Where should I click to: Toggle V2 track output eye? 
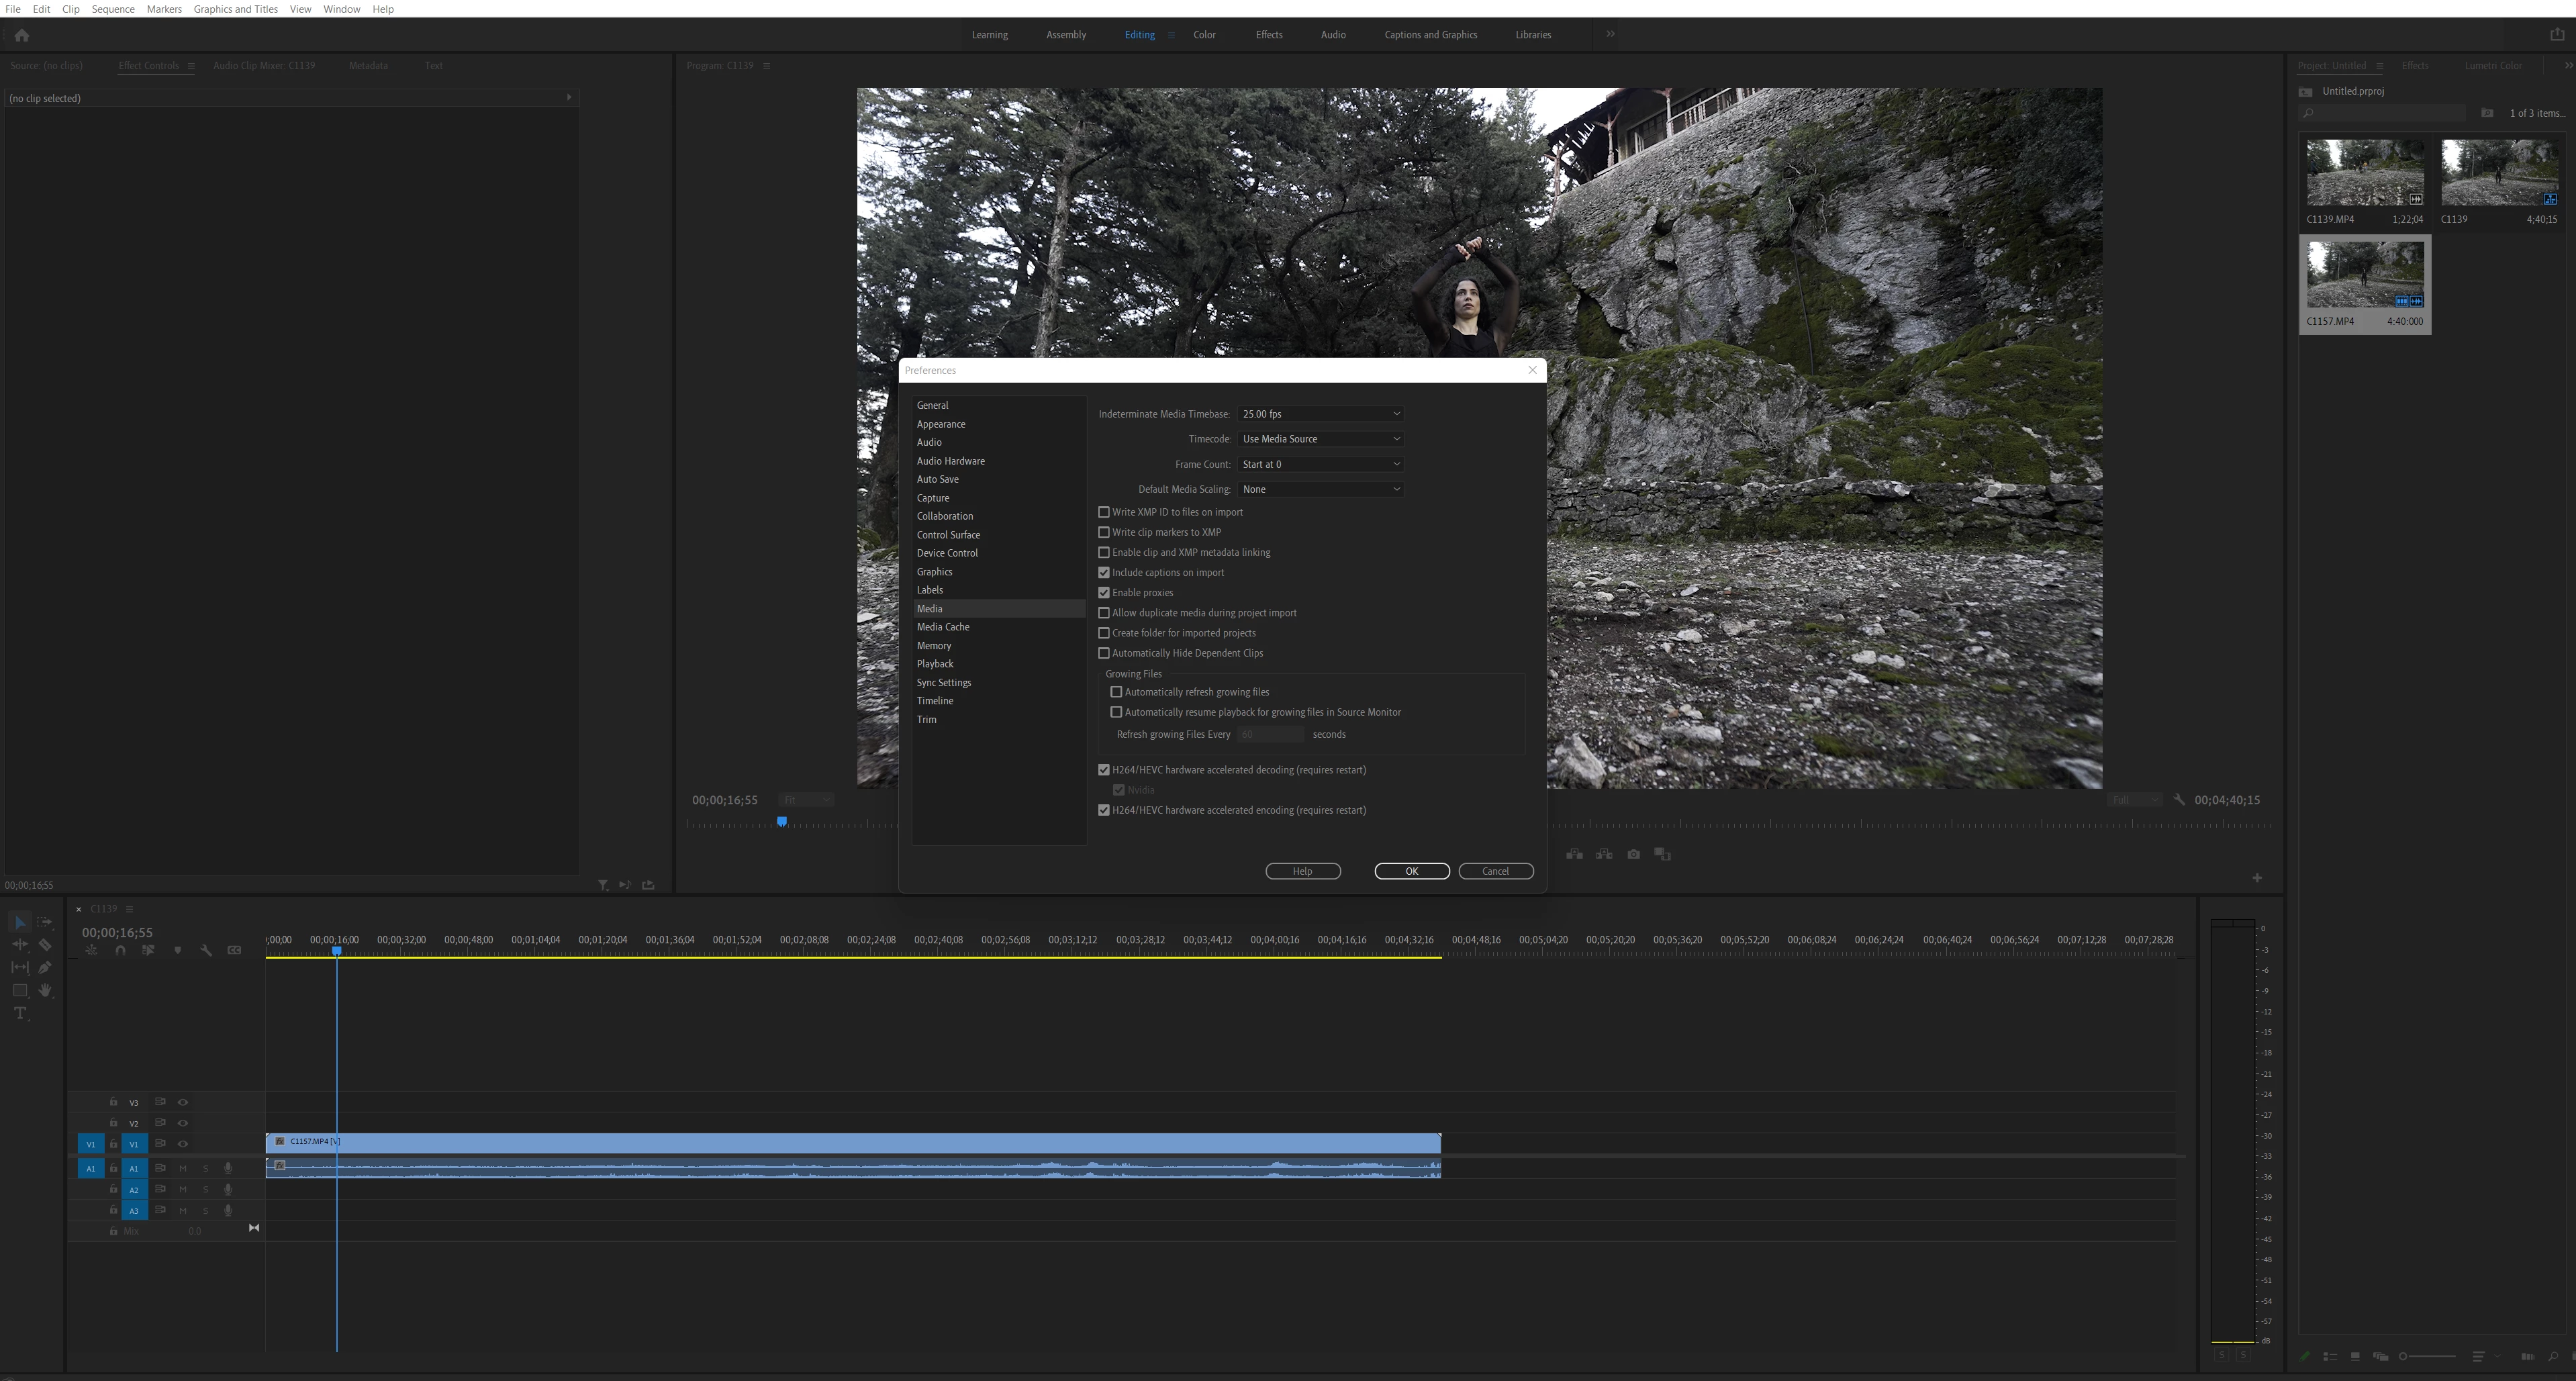pos(183,1123)
